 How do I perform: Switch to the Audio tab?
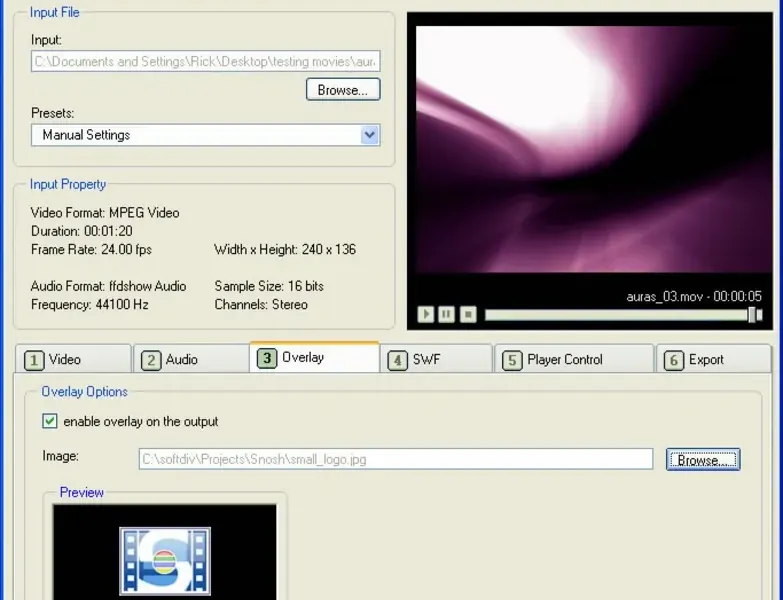pos(191,359)
